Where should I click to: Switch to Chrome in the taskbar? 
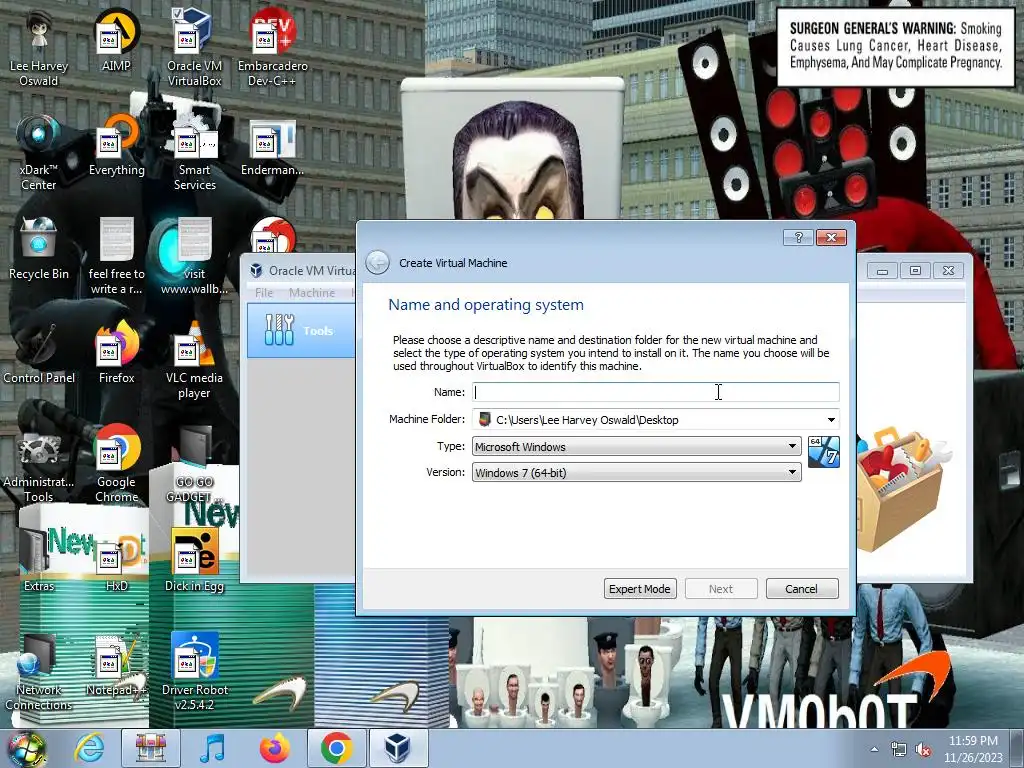click(x=336, y=748)
